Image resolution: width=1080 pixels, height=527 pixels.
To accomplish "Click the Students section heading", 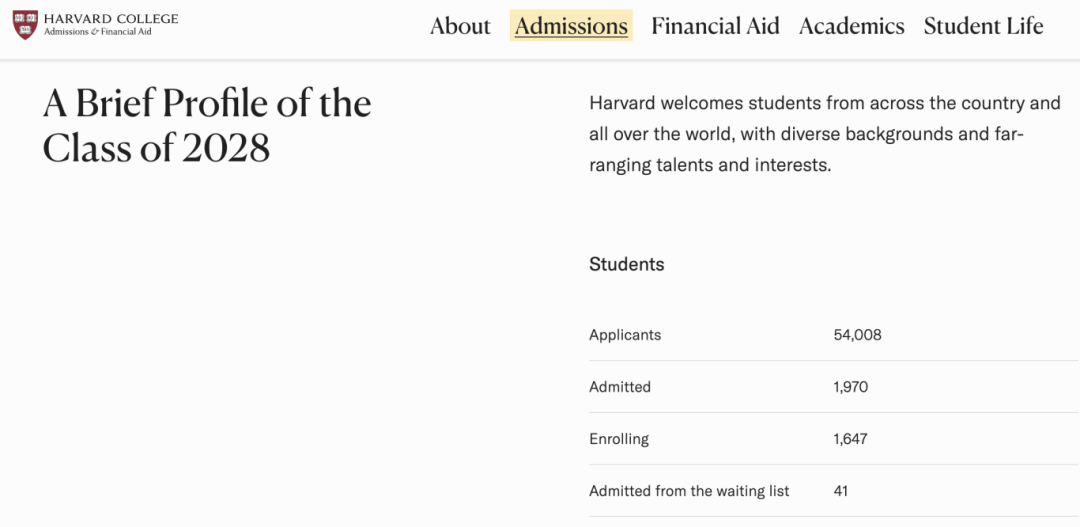I will [626, 264].
